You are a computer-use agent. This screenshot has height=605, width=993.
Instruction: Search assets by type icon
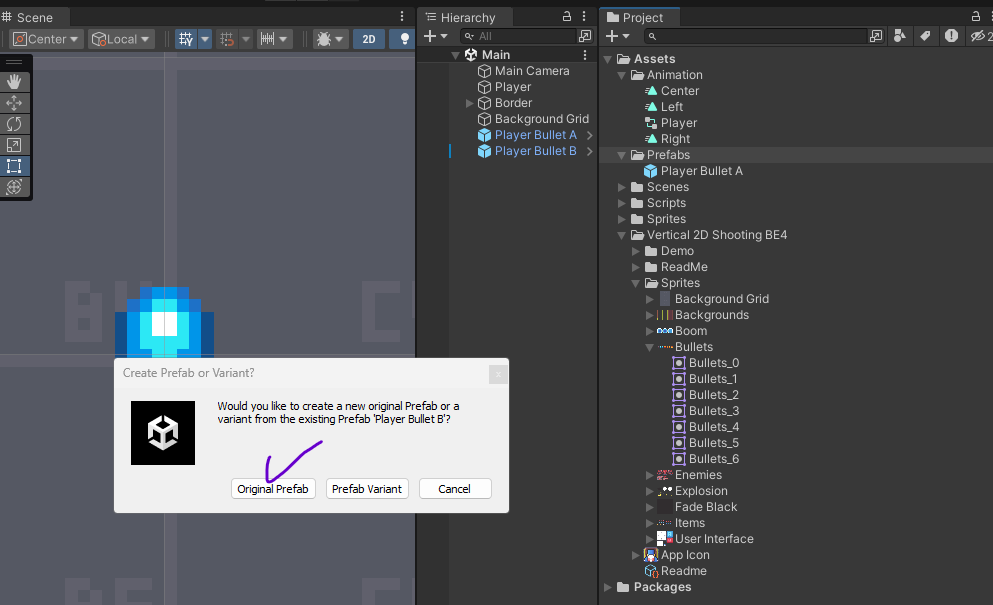tap(899, 36)
